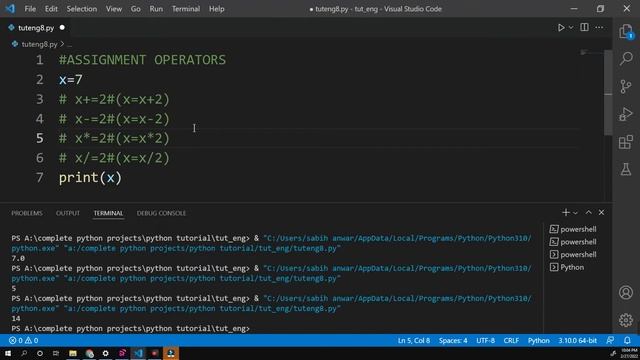The width and height of the screenshot is (640, 360).
Task: Change indentation via Spaces: 4
Action: [453, 340]
